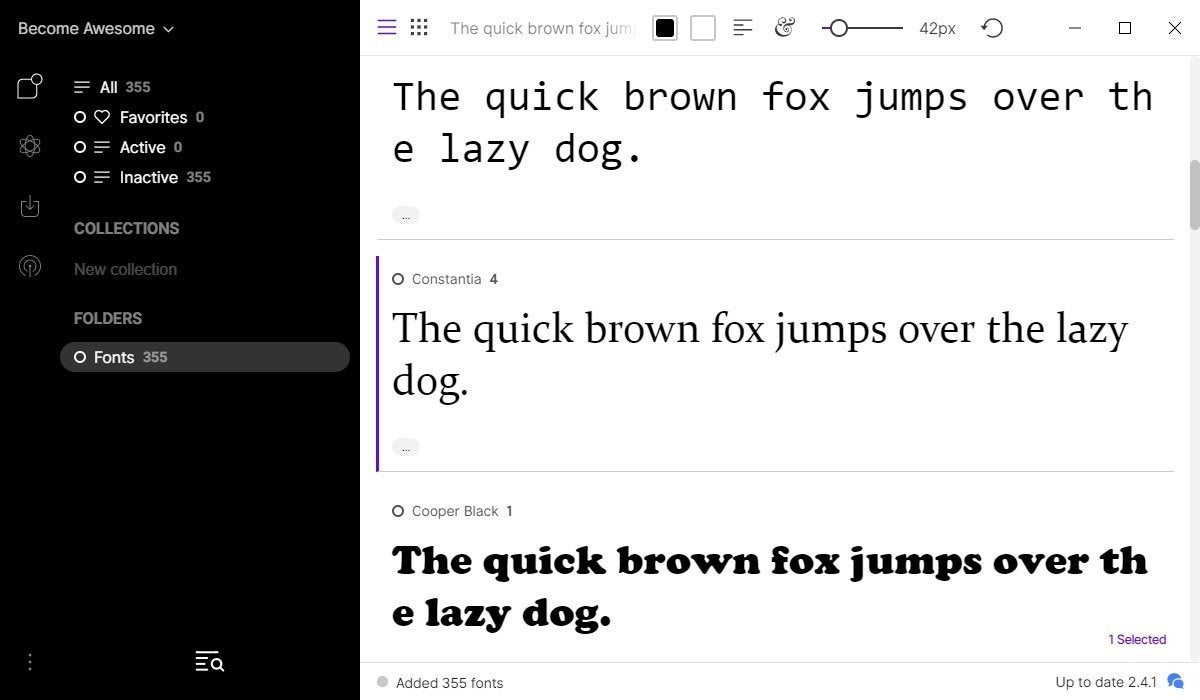The width and height of the screenshot is (1200, 700).
Task: Open the three-dot options menu at sidebar bottom
Action: [30, 662]
